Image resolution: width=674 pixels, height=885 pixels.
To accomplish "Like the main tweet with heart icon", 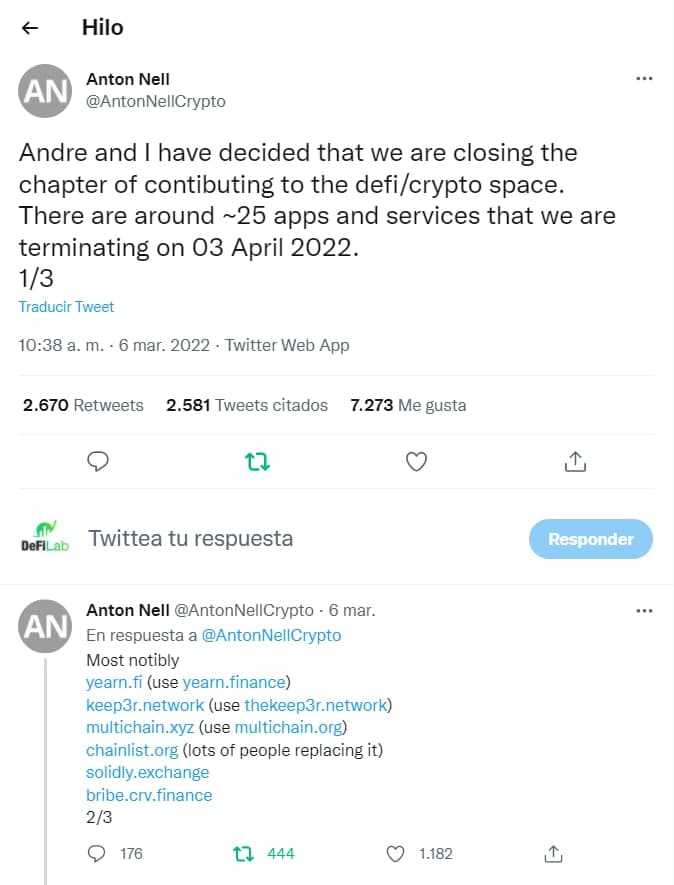I will pyautogui.click(x=416, y=461).
